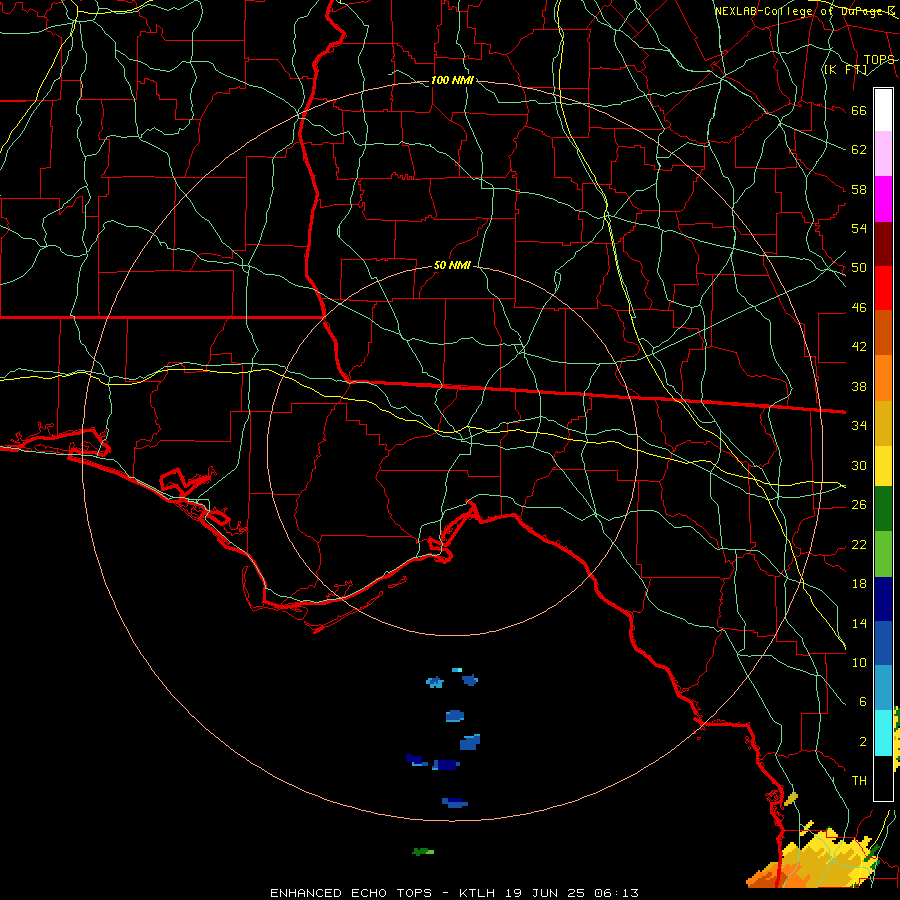Click the "50 NMI" range ring label
This screenshot has width=900, height=900.
(x=452, y=265)
